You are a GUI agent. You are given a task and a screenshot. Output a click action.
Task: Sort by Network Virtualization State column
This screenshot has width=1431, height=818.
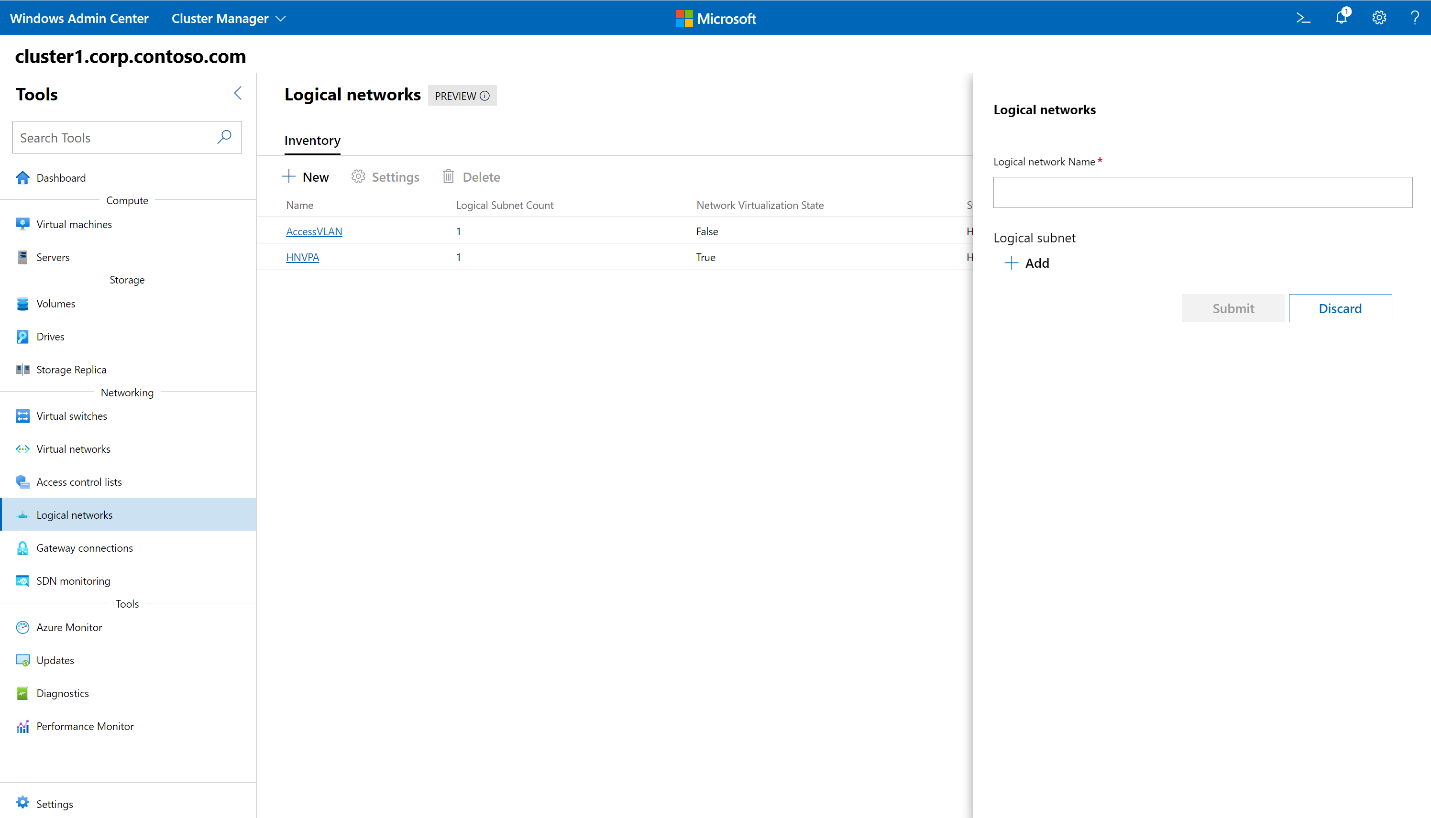(x=760, y=205)
